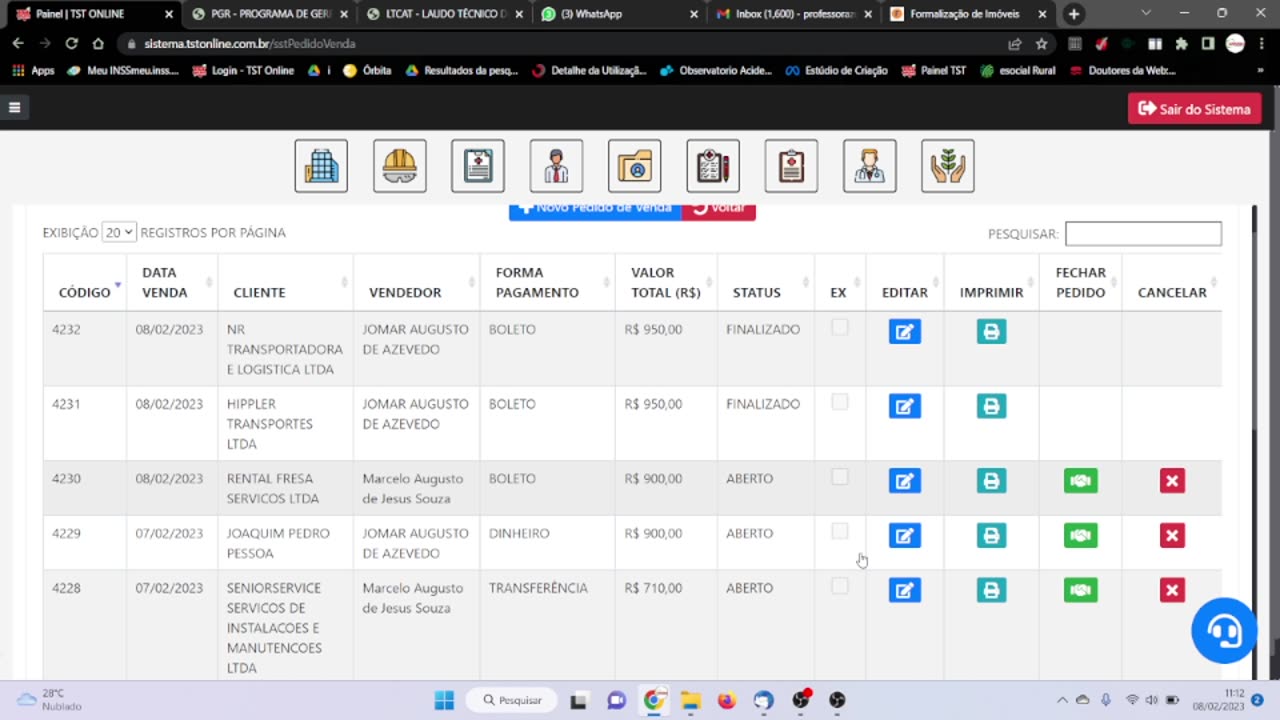Open the employee with tie icon
The height and width of the screenshot is (720, 1280).
pos(556,166)
